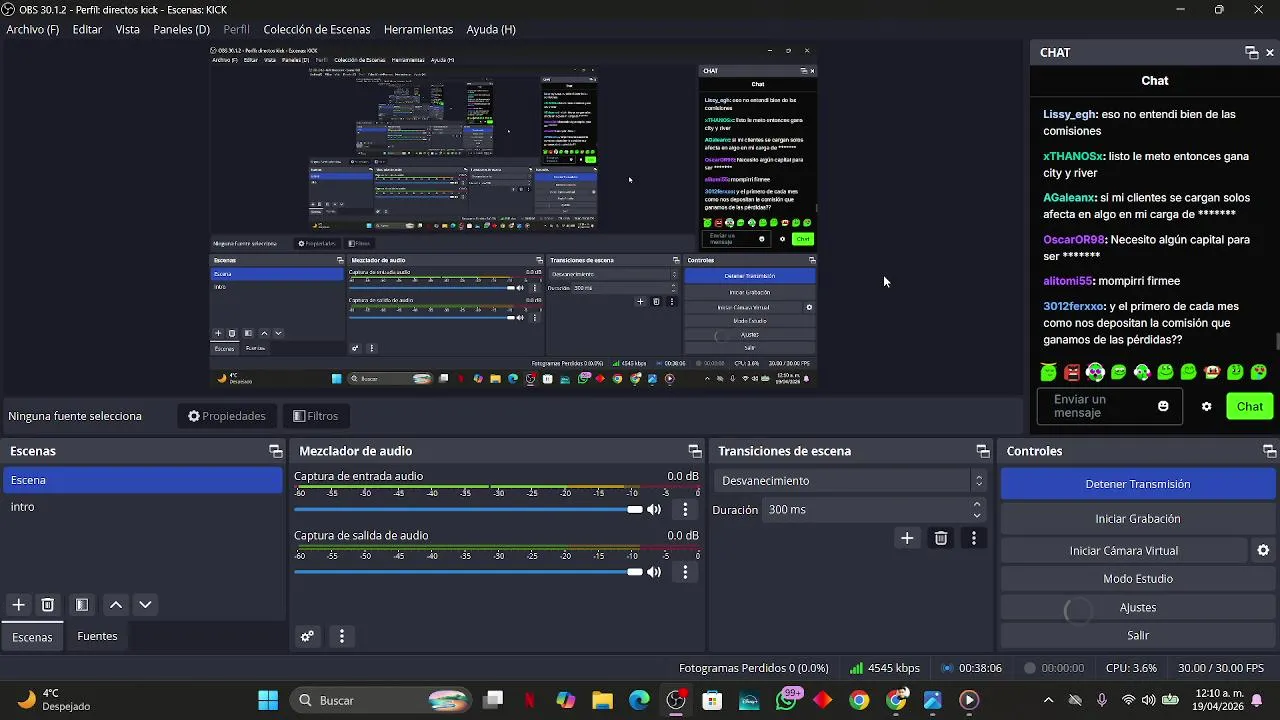Viewport: 1280px width, 720px height.
Task: Open emoji picker in chat input
Action: 1163,406
